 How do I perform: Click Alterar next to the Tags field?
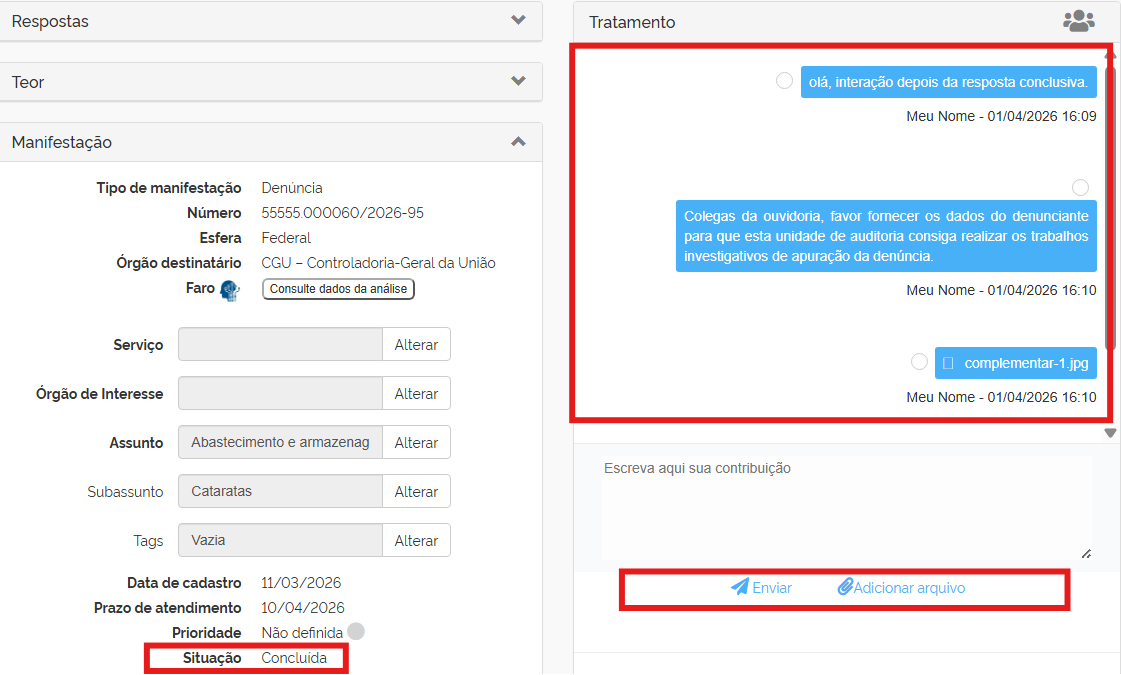coord(416,540)
